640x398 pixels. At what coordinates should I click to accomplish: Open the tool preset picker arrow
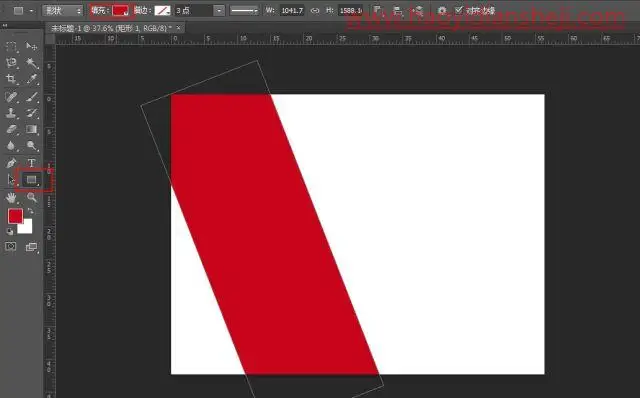click(31, 11)
